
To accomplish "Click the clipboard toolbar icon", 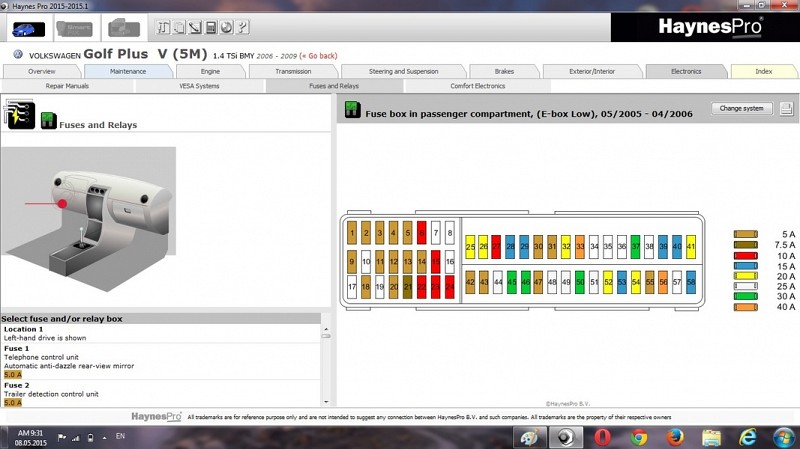I will [x=179, y=27].
